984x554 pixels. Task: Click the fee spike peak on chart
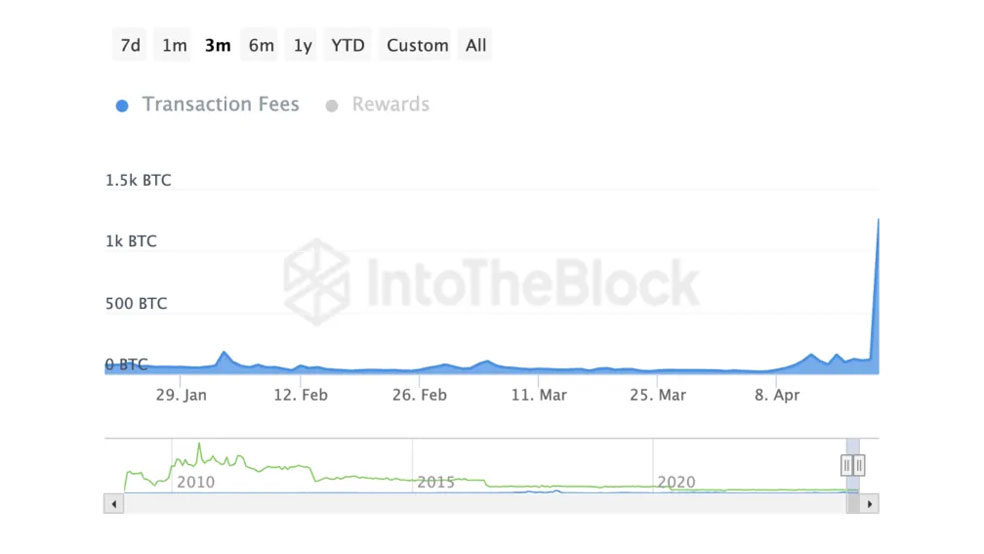pos(877,220)
